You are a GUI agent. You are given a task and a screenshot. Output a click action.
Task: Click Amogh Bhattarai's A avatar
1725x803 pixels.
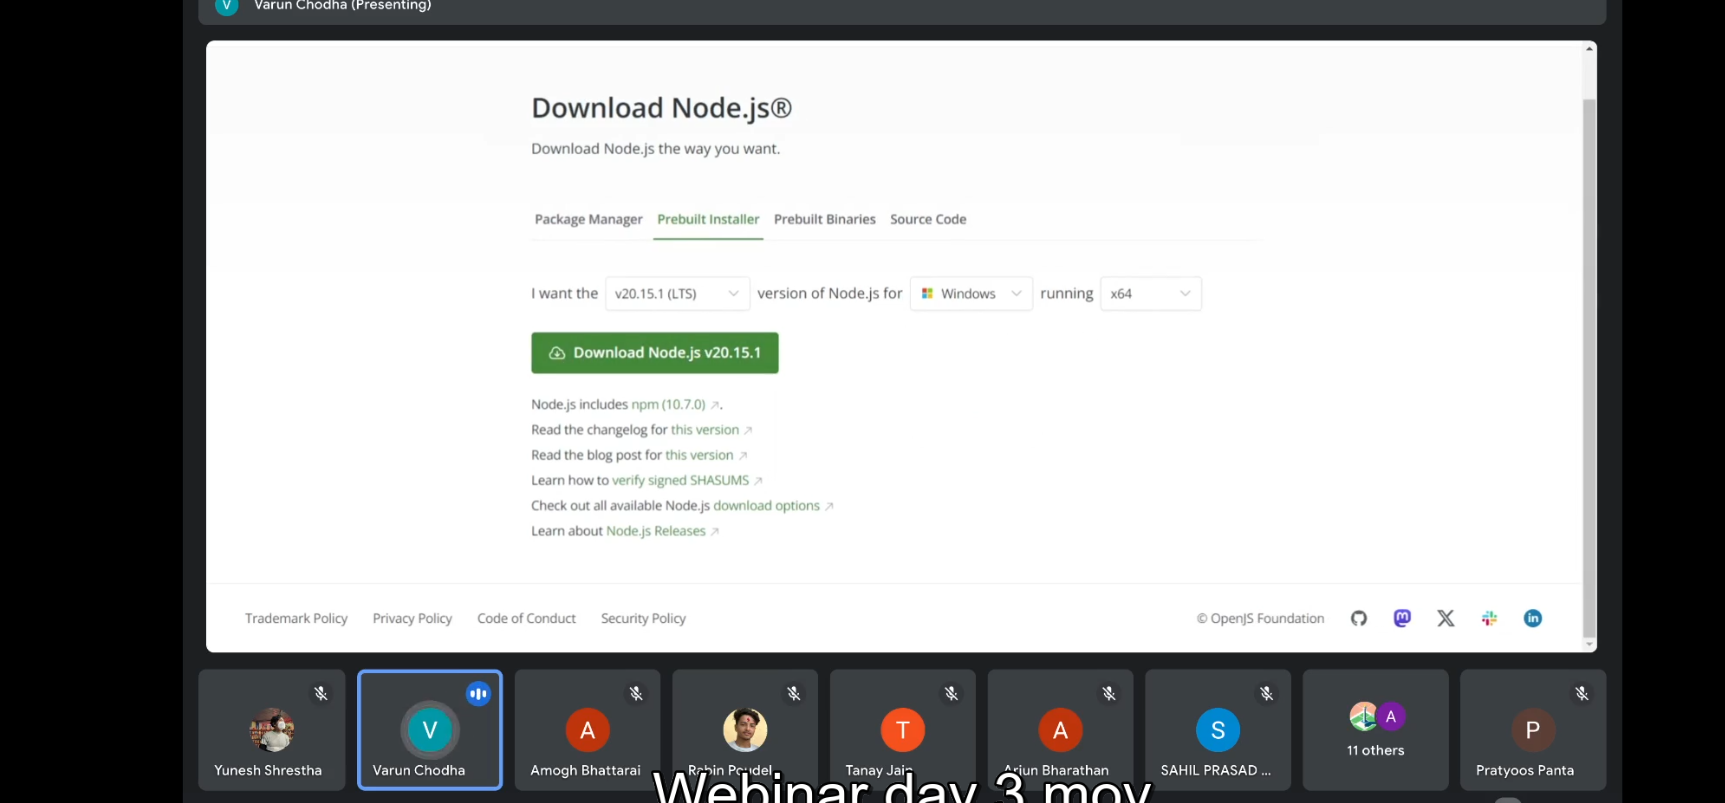click(588, 730)
